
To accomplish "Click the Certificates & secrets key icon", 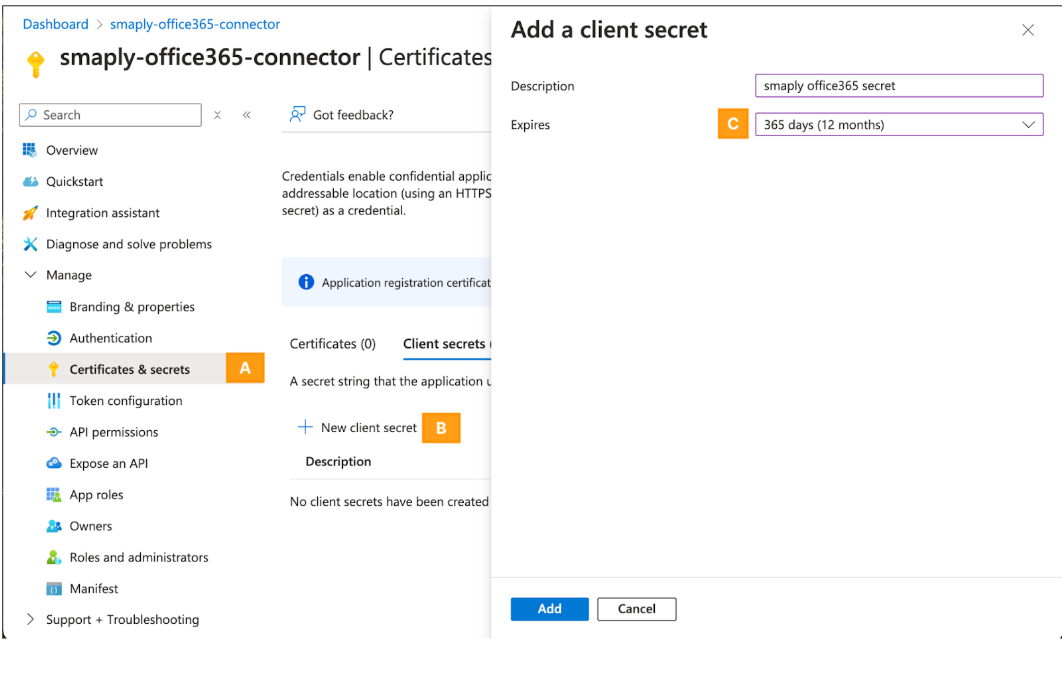I will (54, 369).
